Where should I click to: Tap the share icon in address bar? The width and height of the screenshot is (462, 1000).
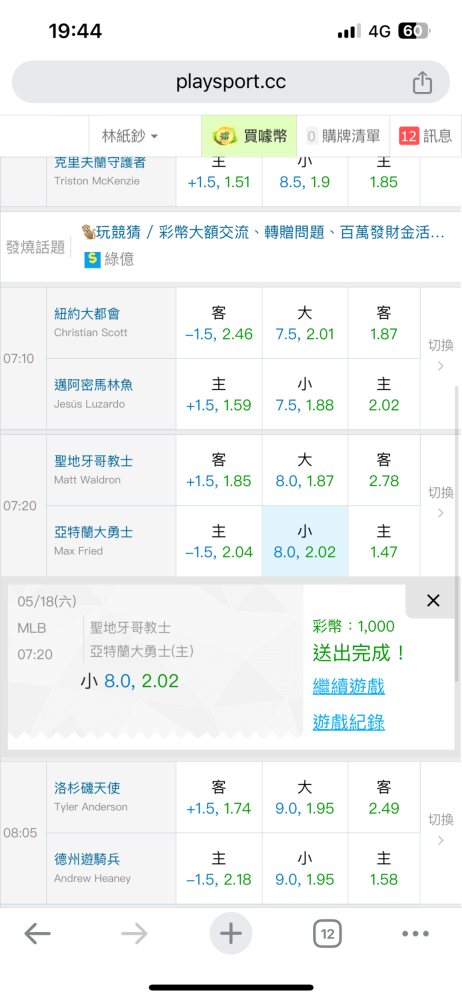coord(422,82)
